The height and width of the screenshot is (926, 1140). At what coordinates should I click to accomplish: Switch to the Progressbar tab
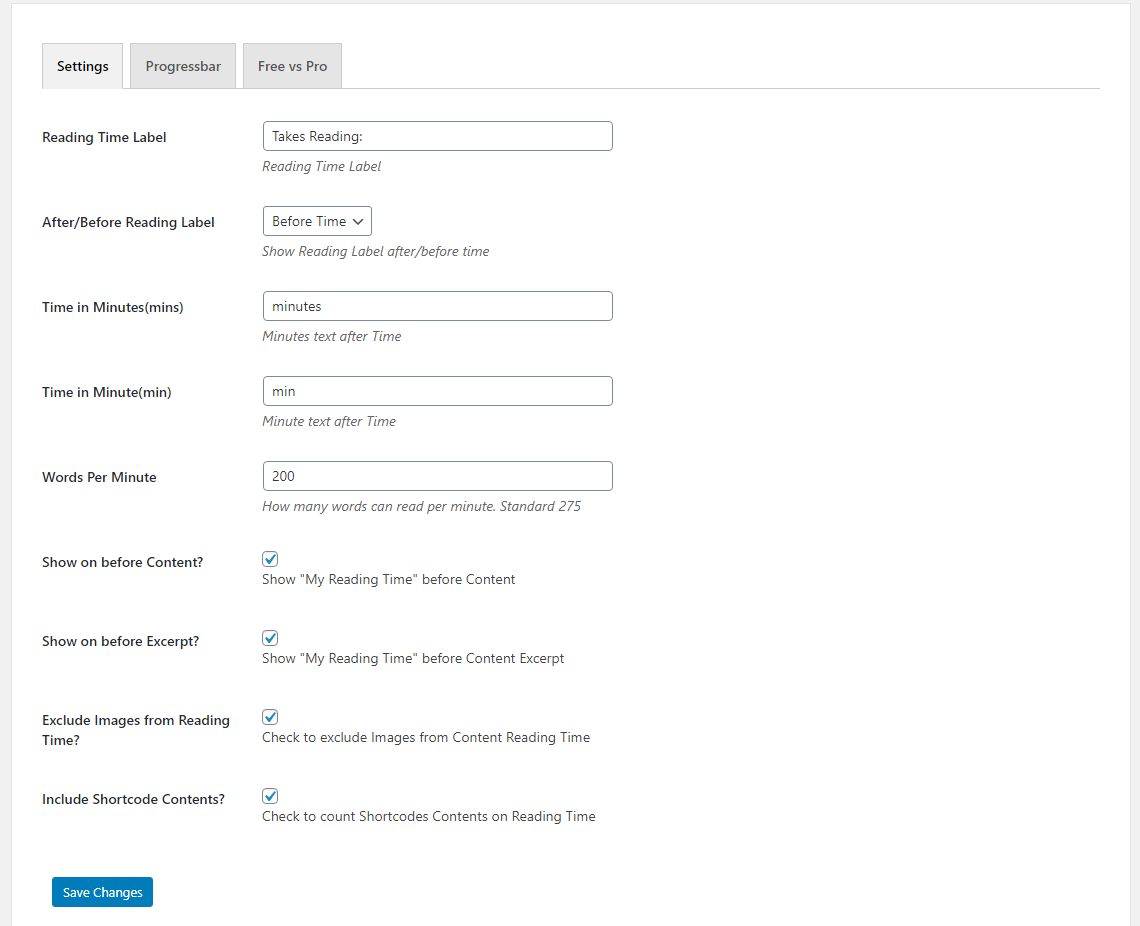tap(183, 66)
